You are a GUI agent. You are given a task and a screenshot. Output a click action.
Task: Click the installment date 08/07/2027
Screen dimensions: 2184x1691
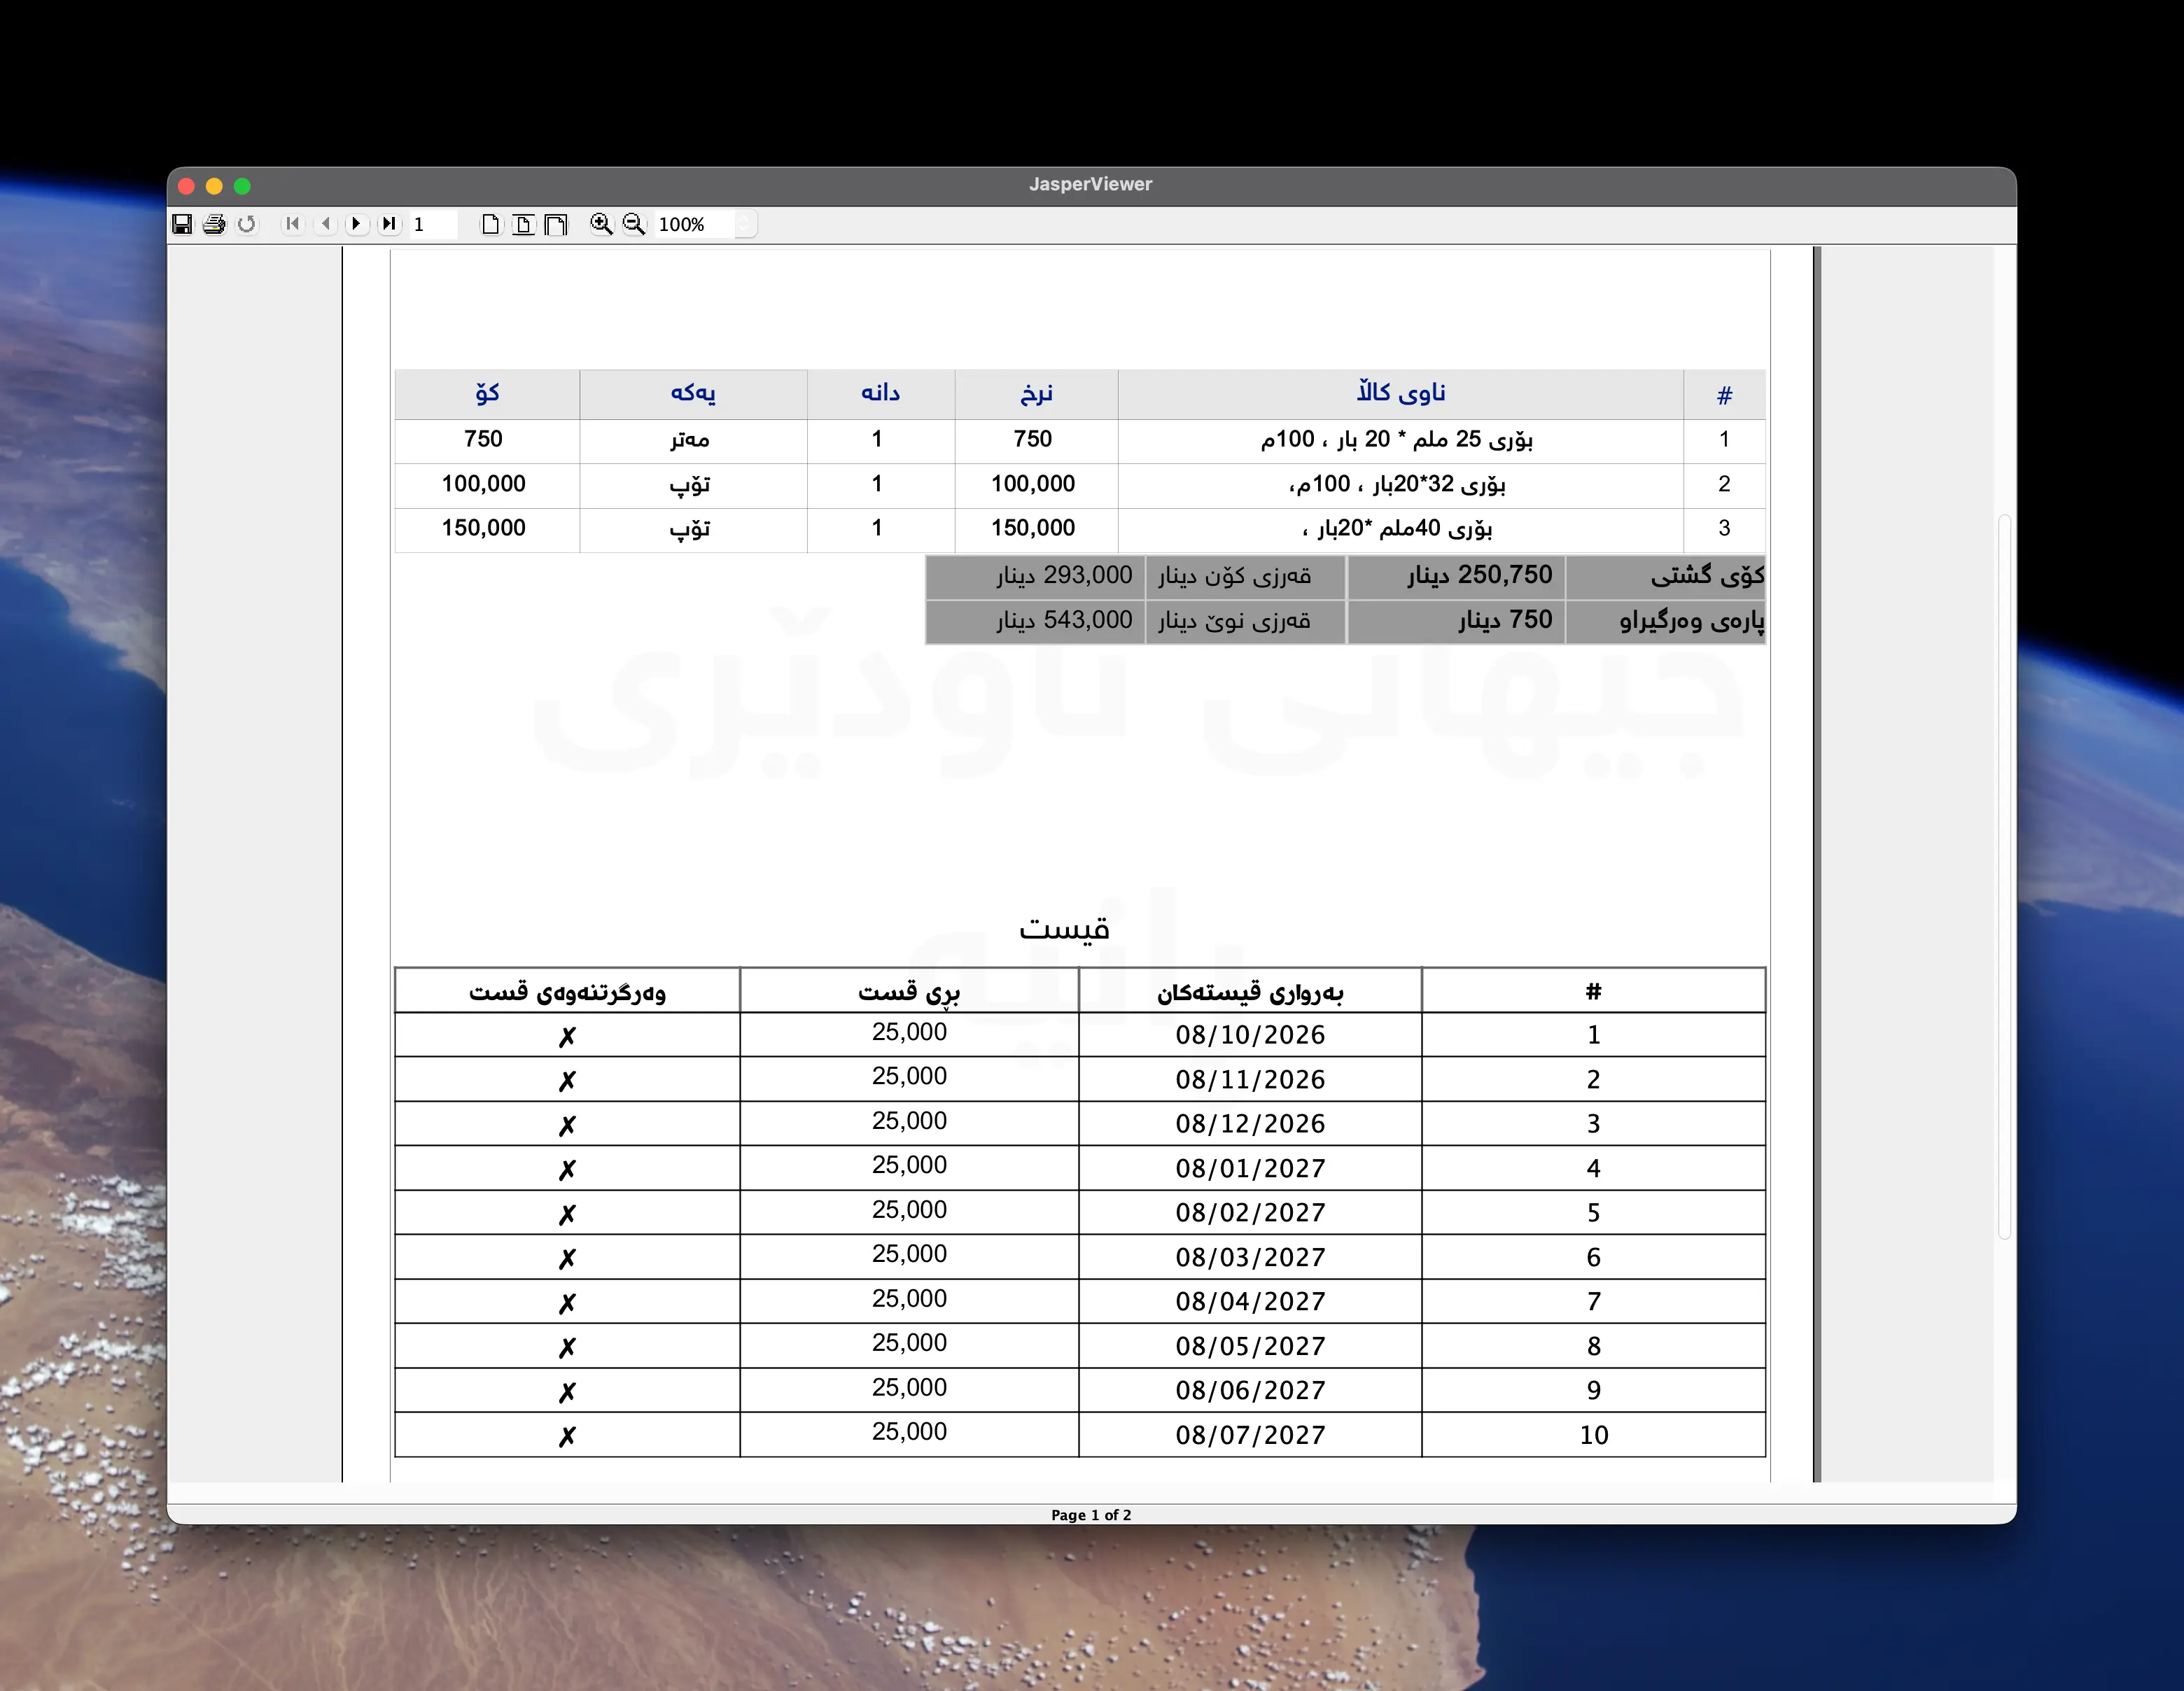tap(1250, 1436)
